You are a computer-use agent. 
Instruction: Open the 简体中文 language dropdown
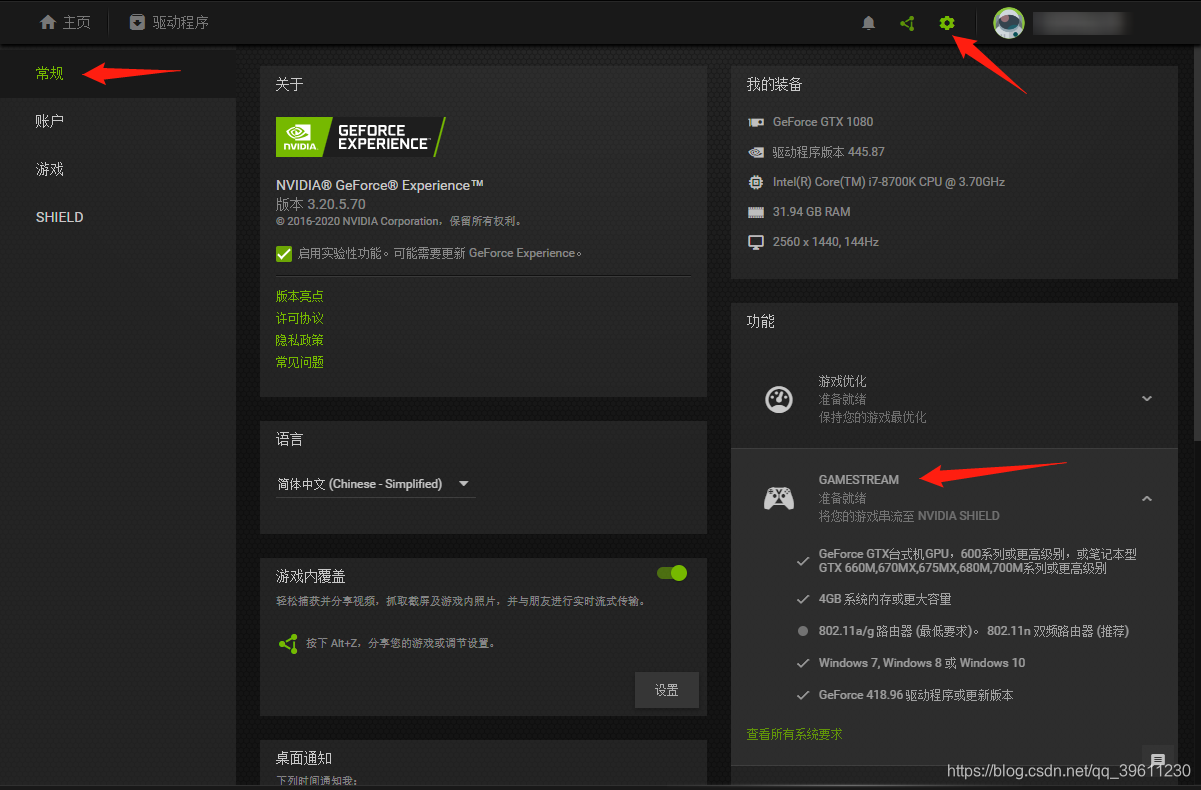[375, 484]
